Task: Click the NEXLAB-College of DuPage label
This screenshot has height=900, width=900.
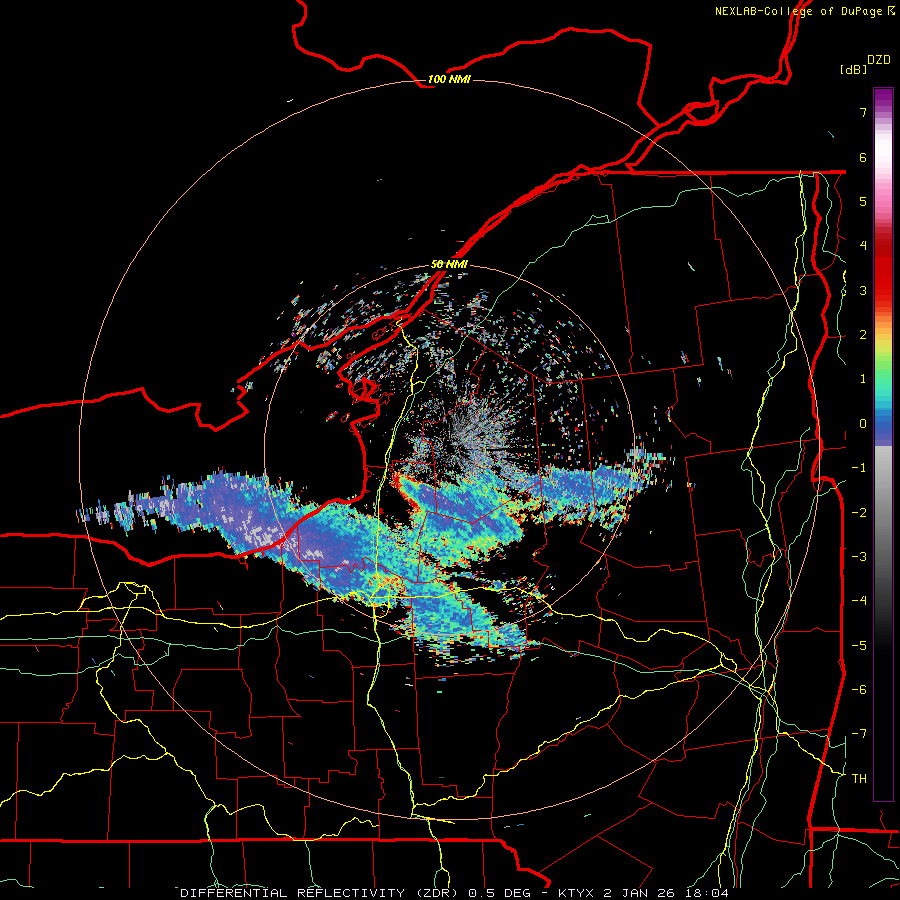Action: pyautogui.click(x=799, y=11)
